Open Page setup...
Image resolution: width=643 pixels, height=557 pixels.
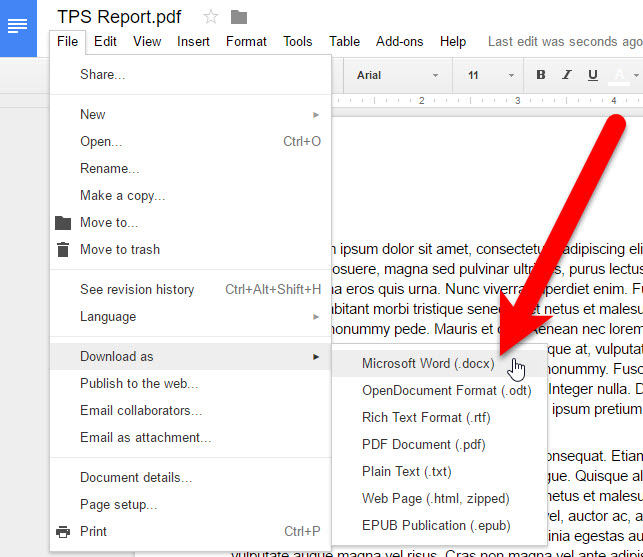click(x=190, y=504)
